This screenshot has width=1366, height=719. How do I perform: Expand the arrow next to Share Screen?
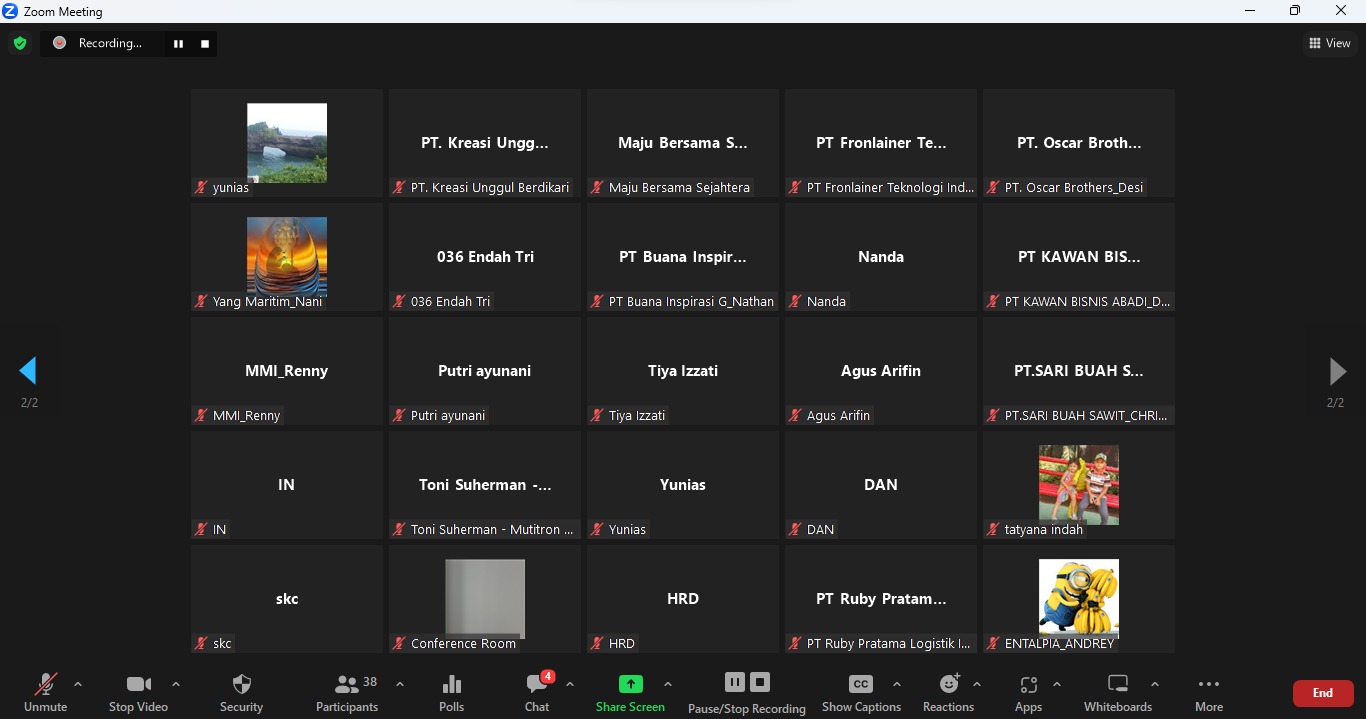pos(668,685)
